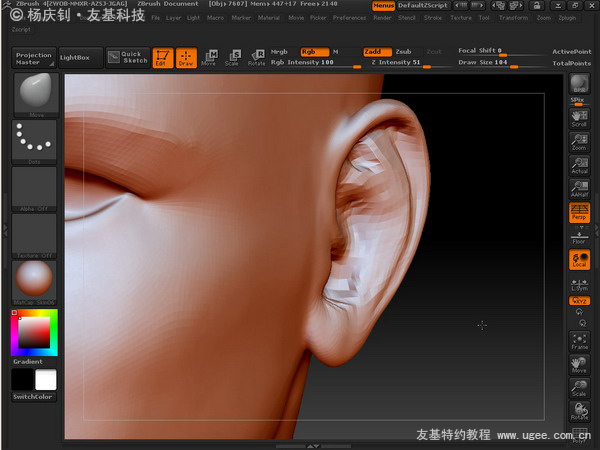Select the Edit mode icon
The width and height of the screenshot is (600, 450).
(163, 58)
